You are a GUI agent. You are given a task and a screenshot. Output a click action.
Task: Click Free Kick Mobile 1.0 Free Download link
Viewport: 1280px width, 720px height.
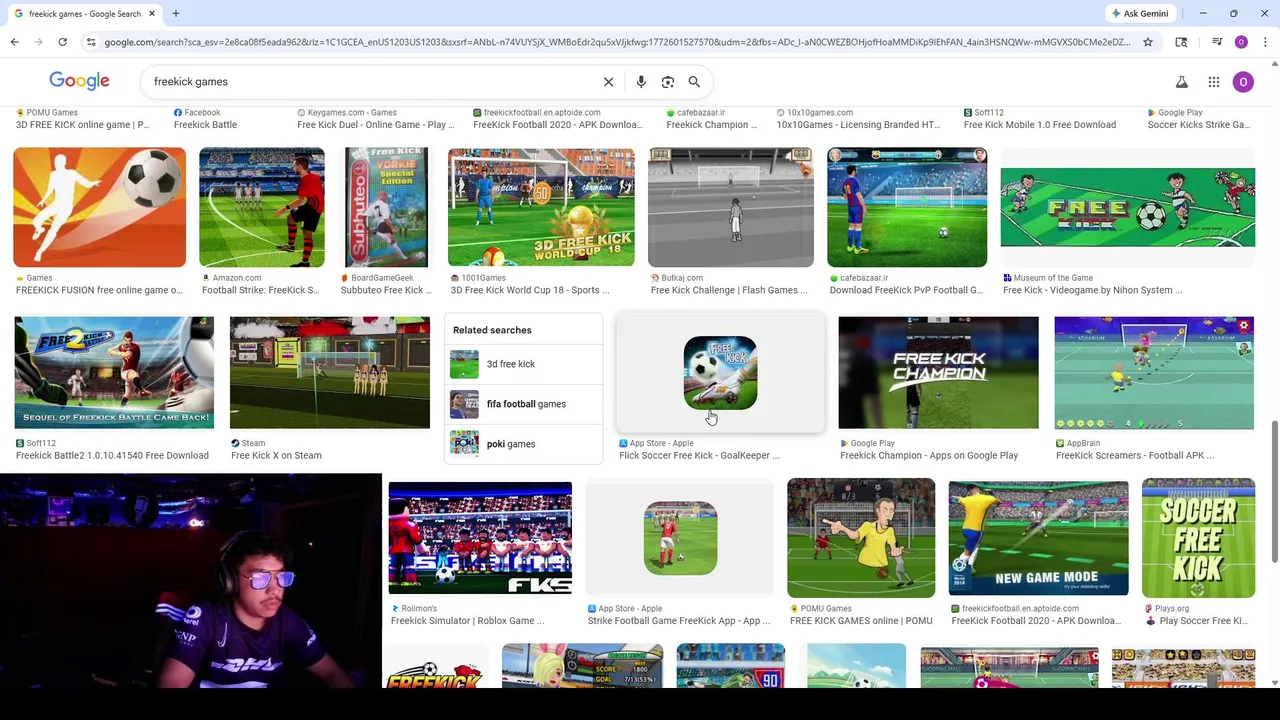click(x=1040, y=125)
